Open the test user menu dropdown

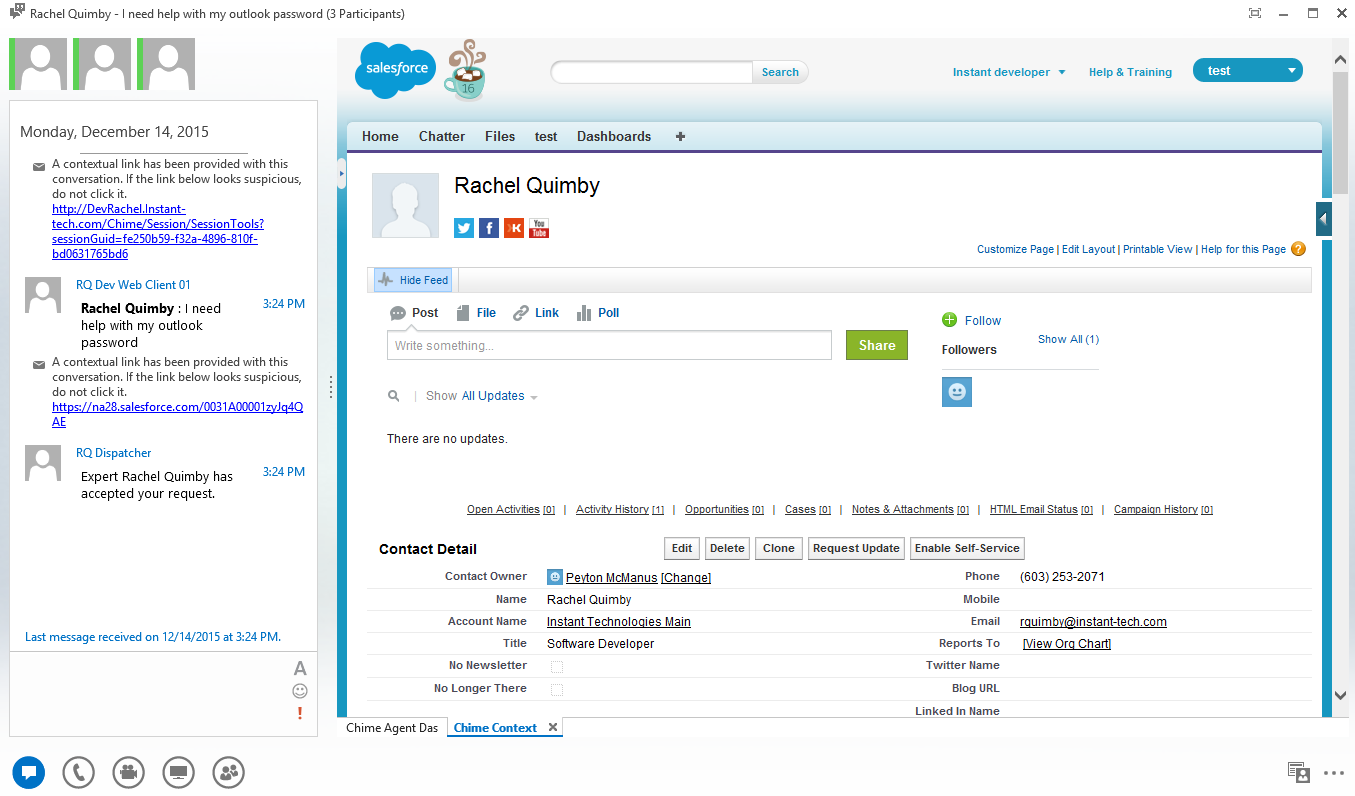tap(1248, 70)
